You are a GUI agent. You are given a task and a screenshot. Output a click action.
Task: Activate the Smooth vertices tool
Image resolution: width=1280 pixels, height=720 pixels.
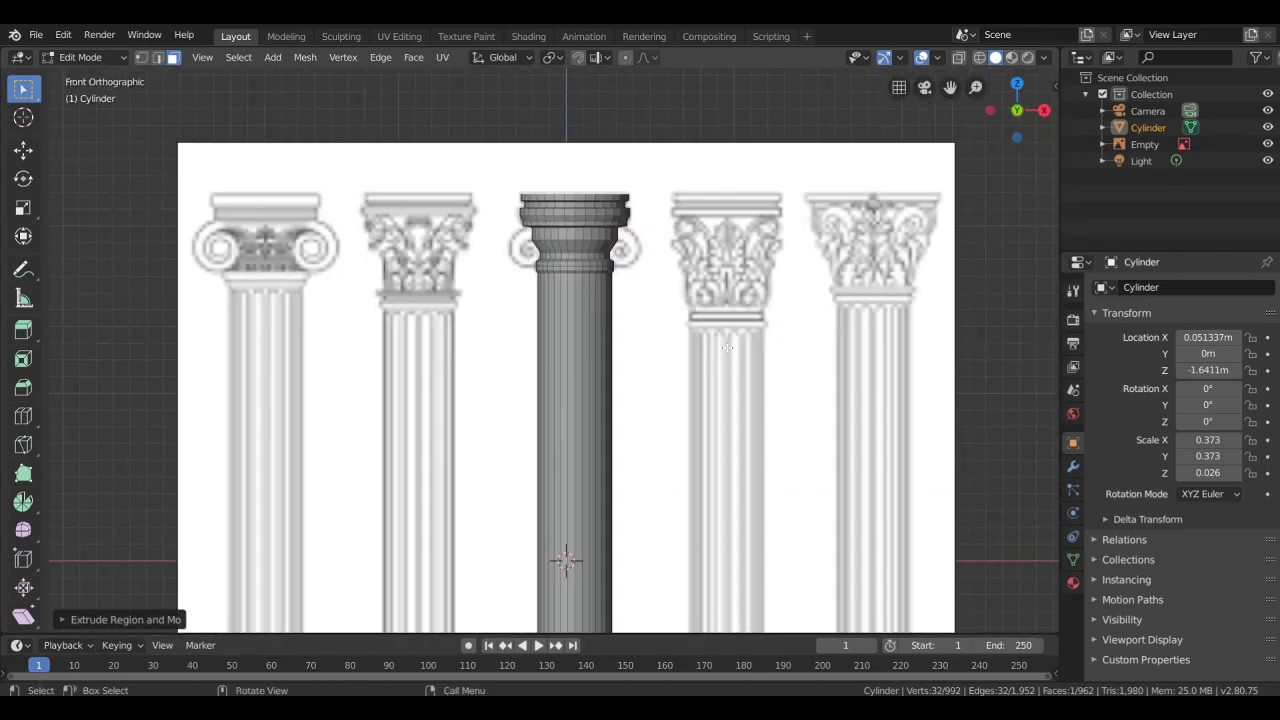tap(23, 531)
